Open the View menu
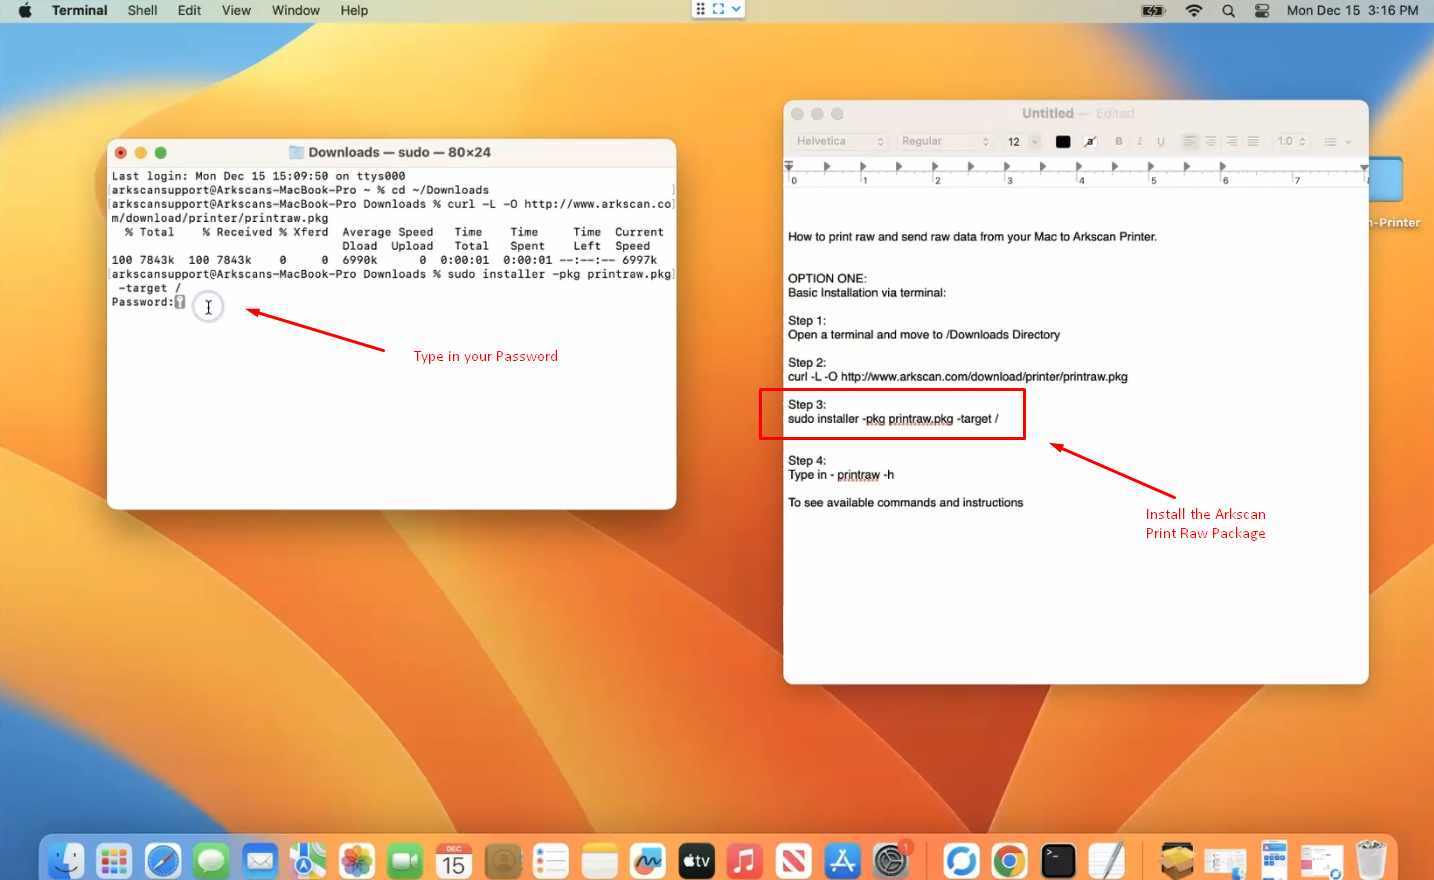This screenshot has width=1434, height=880. (236, 11)
